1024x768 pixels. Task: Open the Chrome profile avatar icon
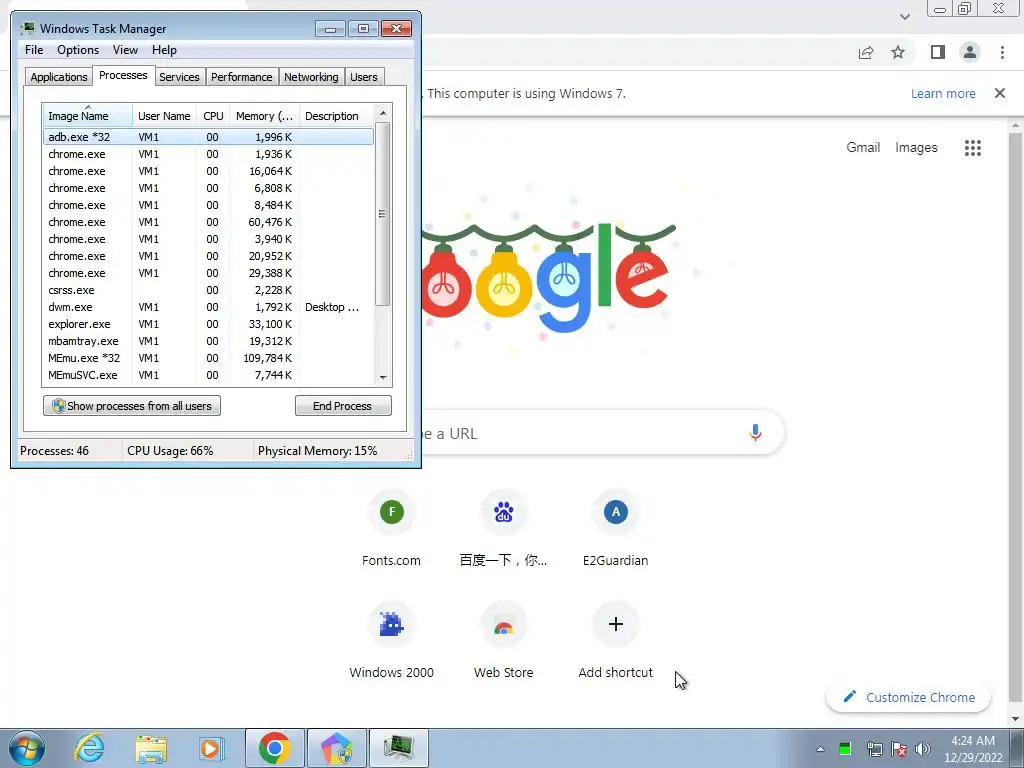click(970, 52)
